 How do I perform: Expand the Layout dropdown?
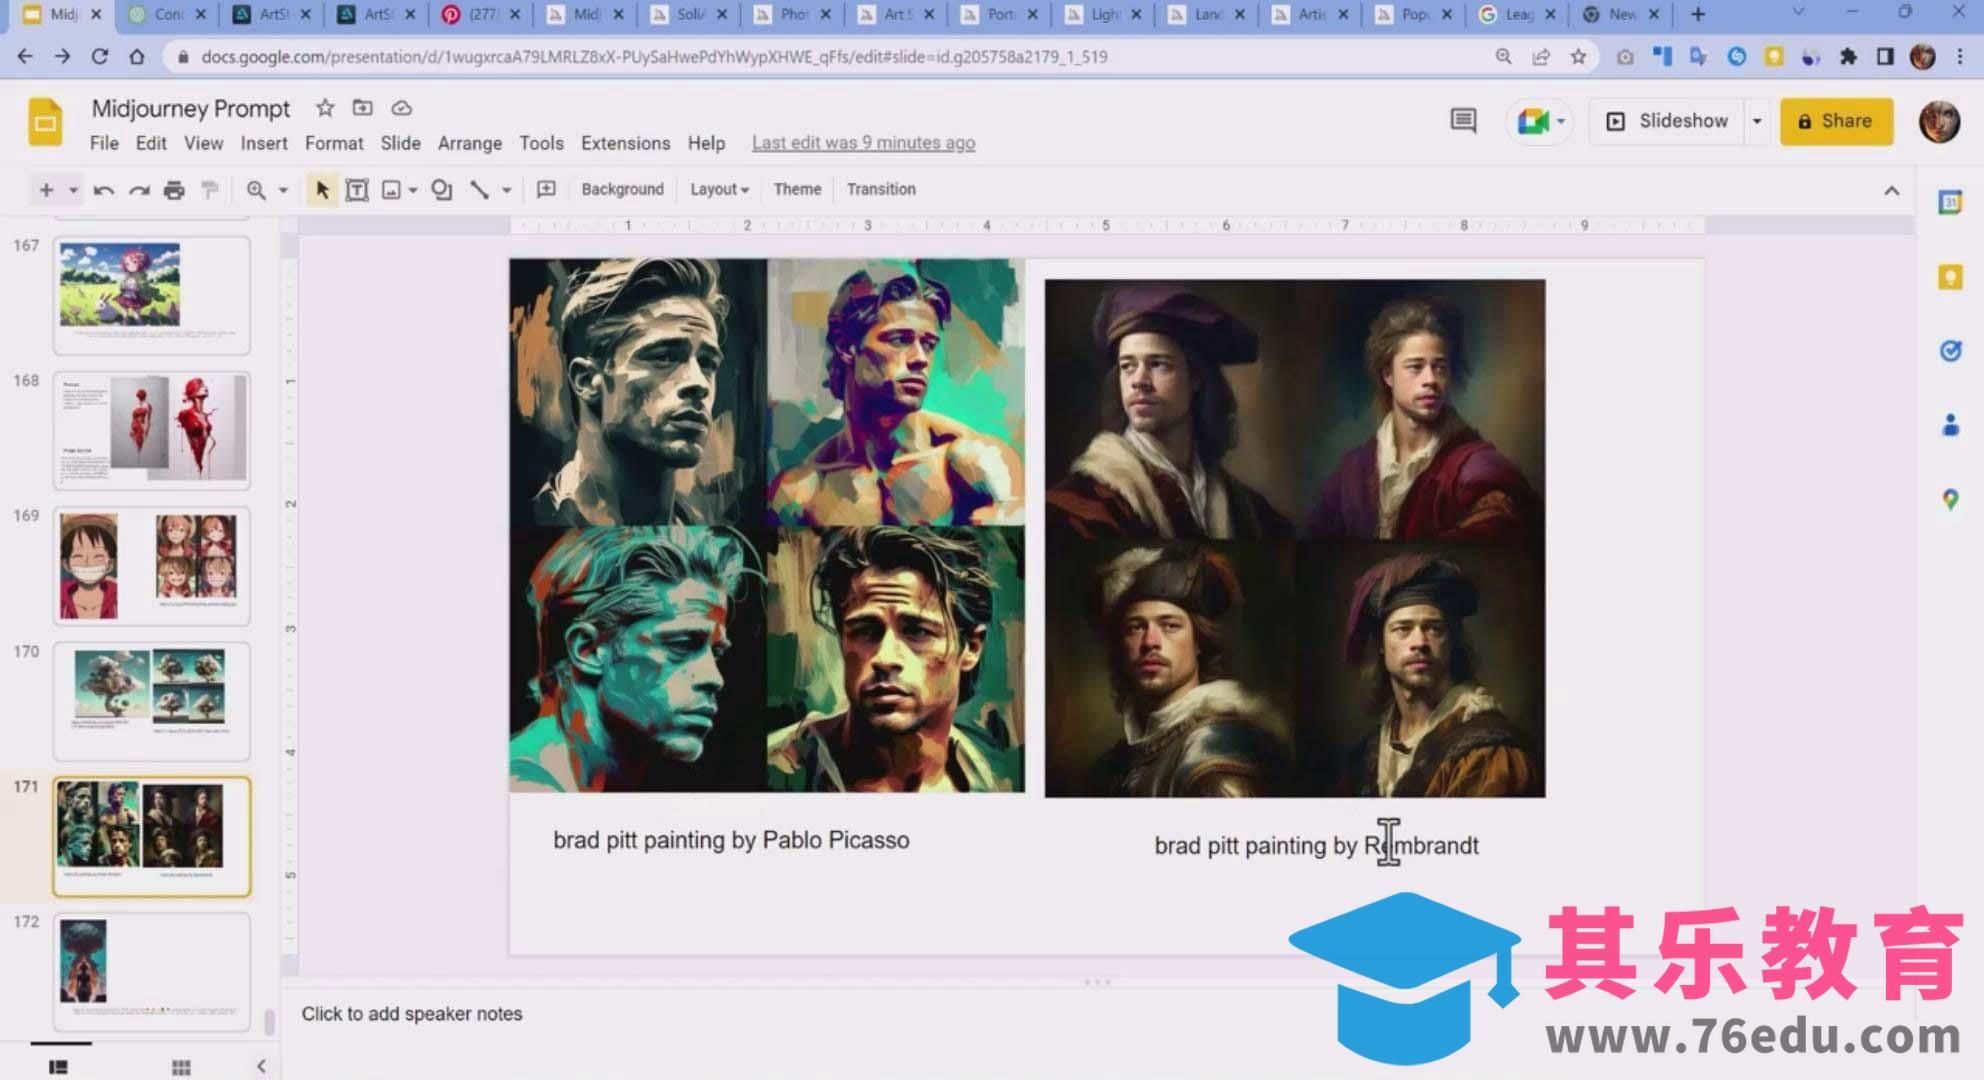(719, 189)
